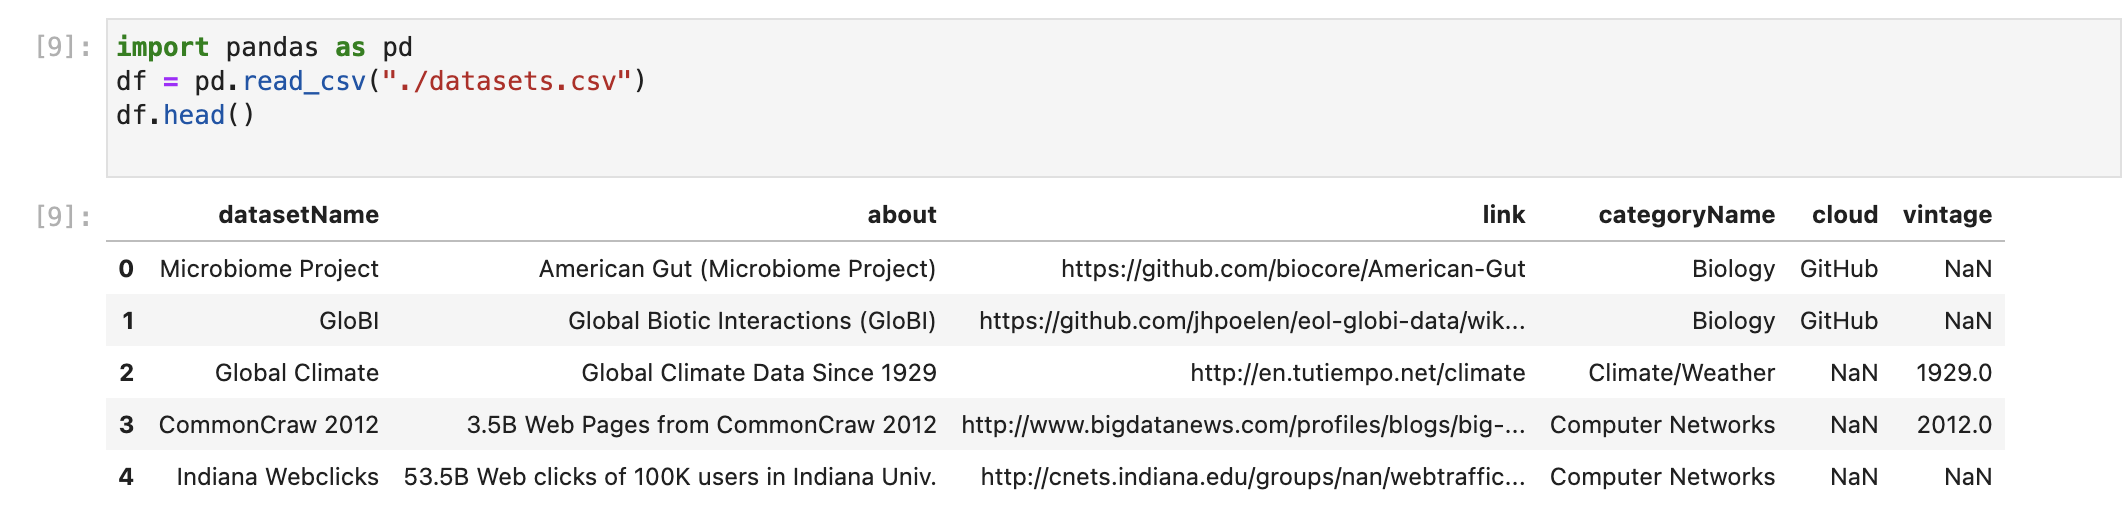This screenshot has width=2128, height=520.
Task: Click the American-Gut GitHub URL
Action: pos(1292,269)
